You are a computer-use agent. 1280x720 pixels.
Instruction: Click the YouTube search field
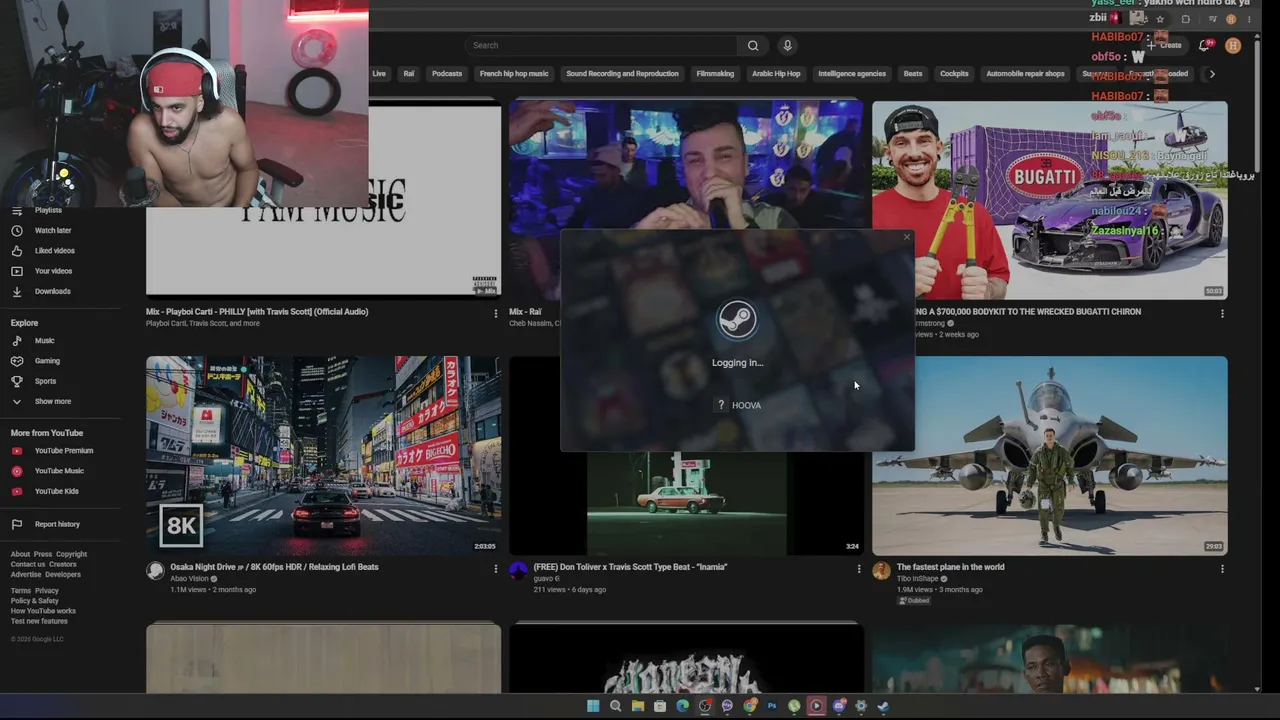click(603, 45)
